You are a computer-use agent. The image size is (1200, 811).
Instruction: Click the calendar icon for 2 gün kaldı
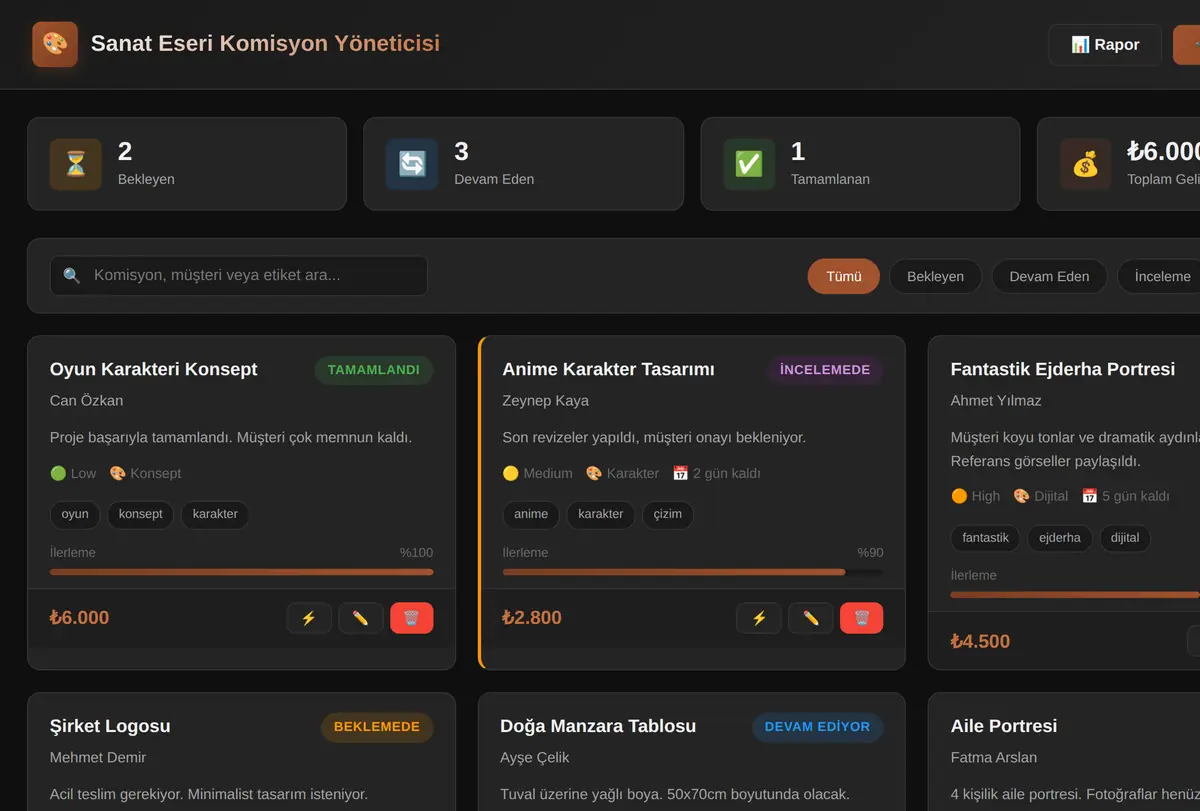pyautogui.click(x=681, y=473)
